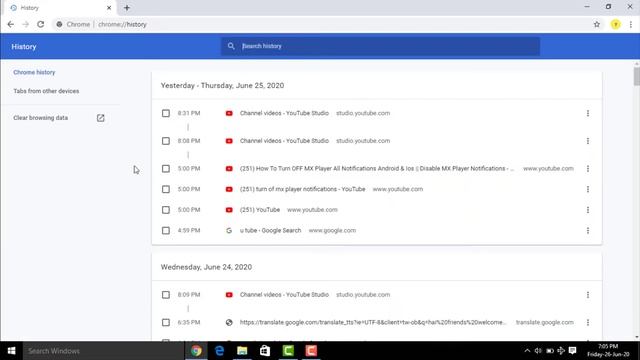Click the scrollbar down arrow
640x360 pixels.
637,338
